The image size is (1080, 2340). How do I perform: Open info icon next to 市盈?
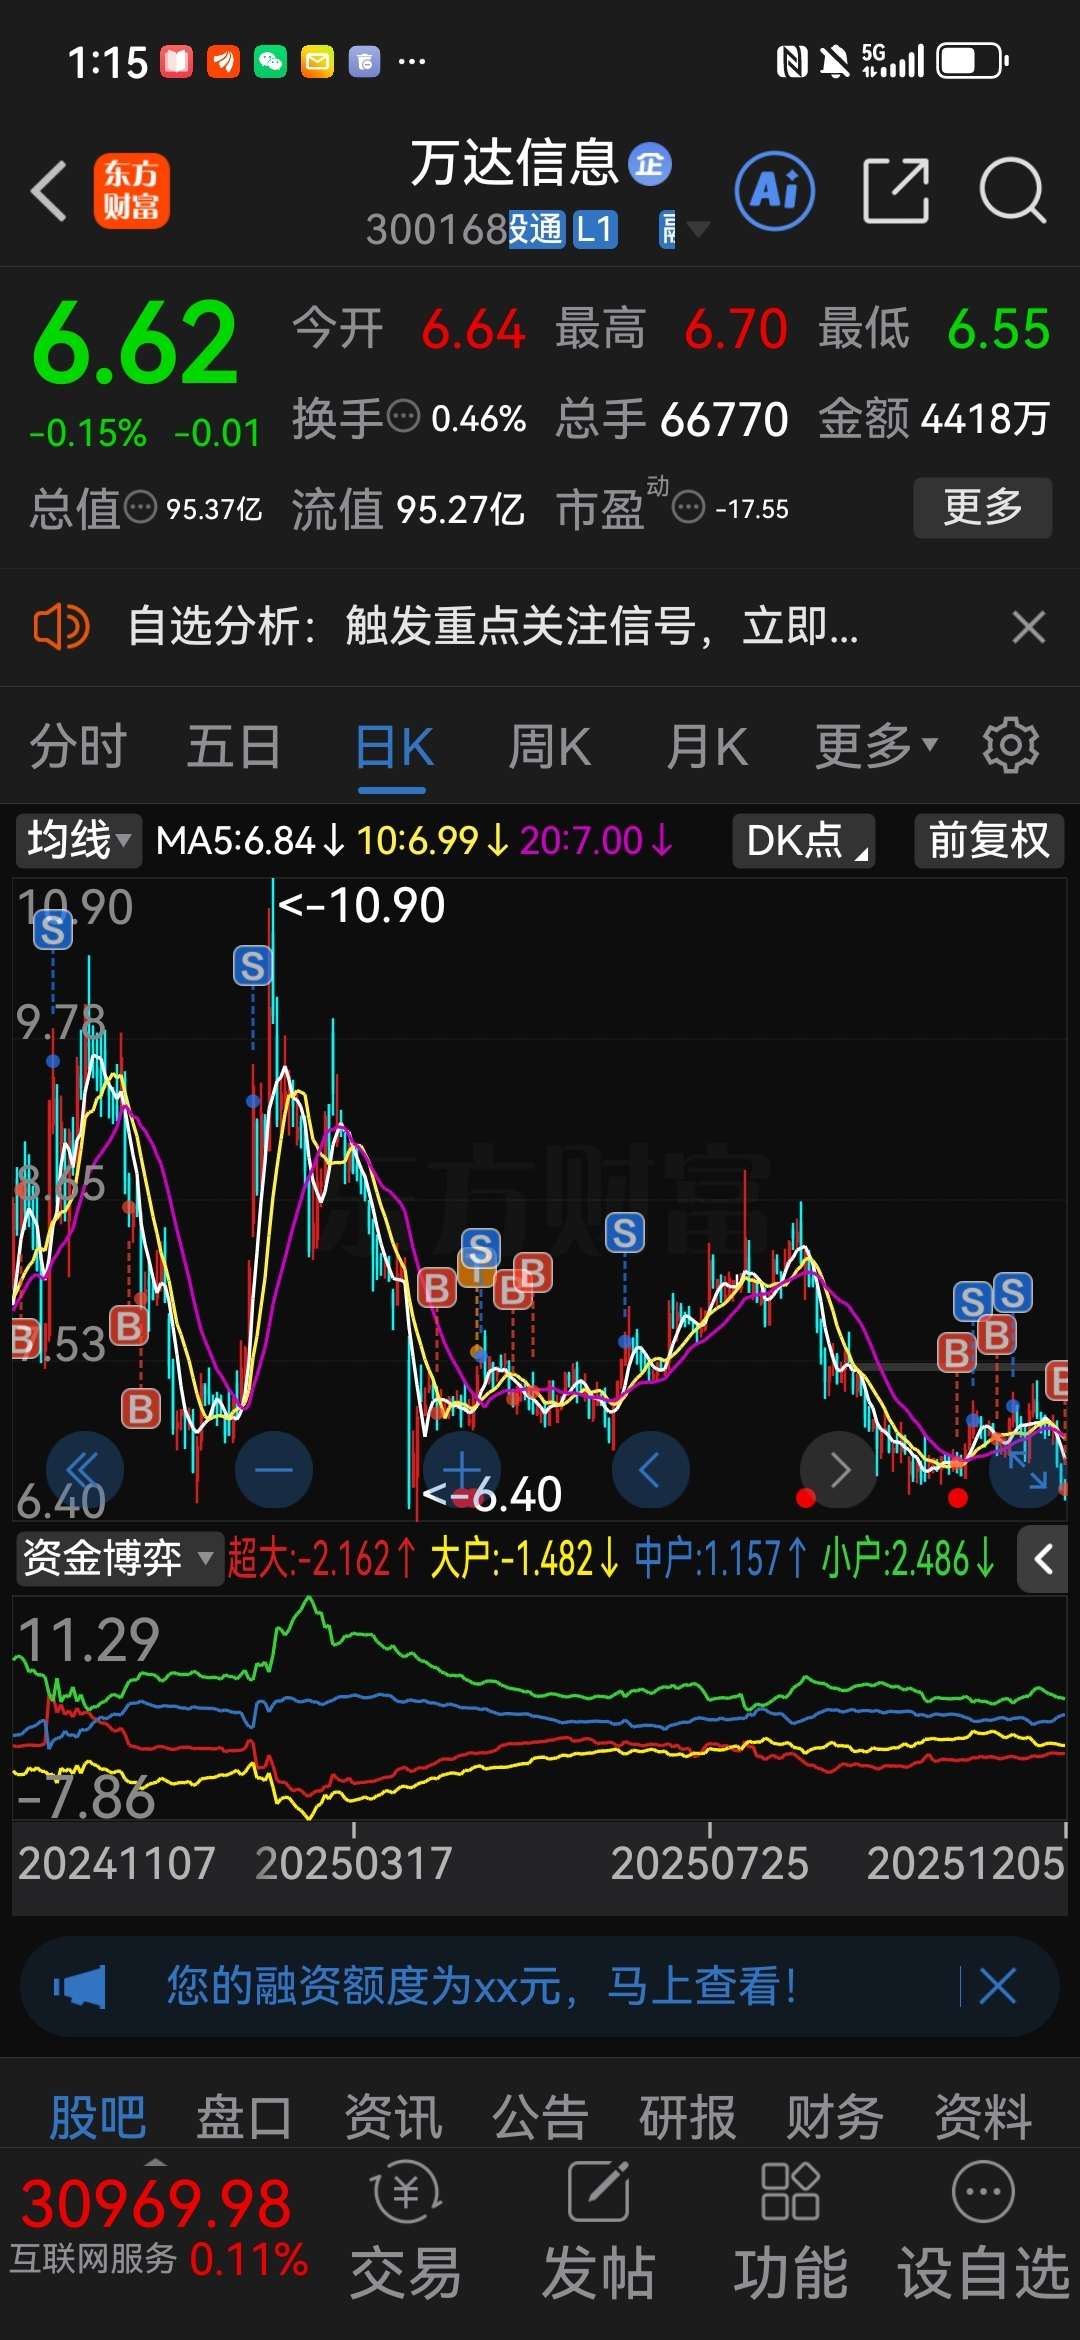pyautogui.click(x=688, y=508)
